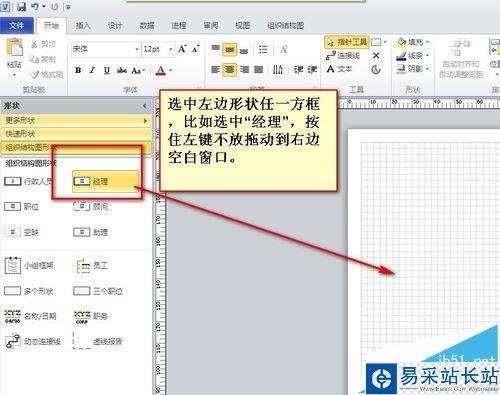Select the 助理 (Assistant) shape
This screenshot has width=500, height=395.
(x=91, y=232)
